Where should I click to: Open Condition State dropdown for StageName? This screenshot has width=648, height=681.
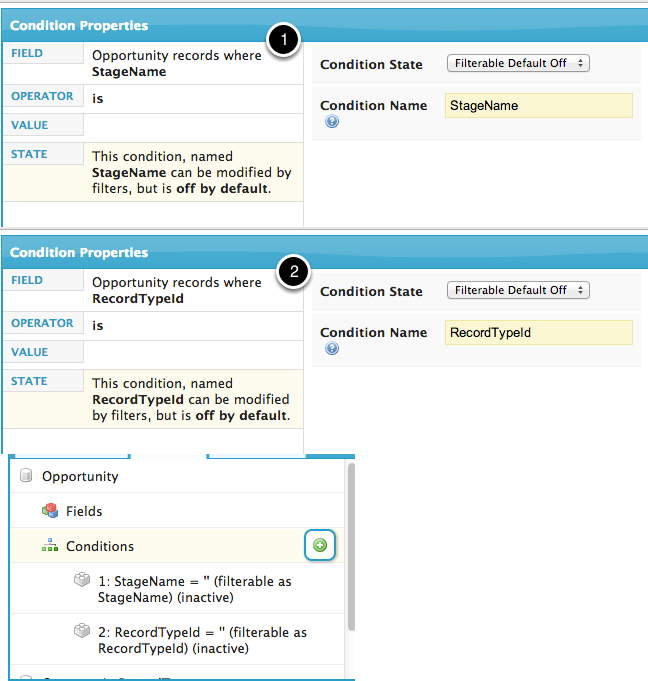pyautogui.click(x=517, y=63)
